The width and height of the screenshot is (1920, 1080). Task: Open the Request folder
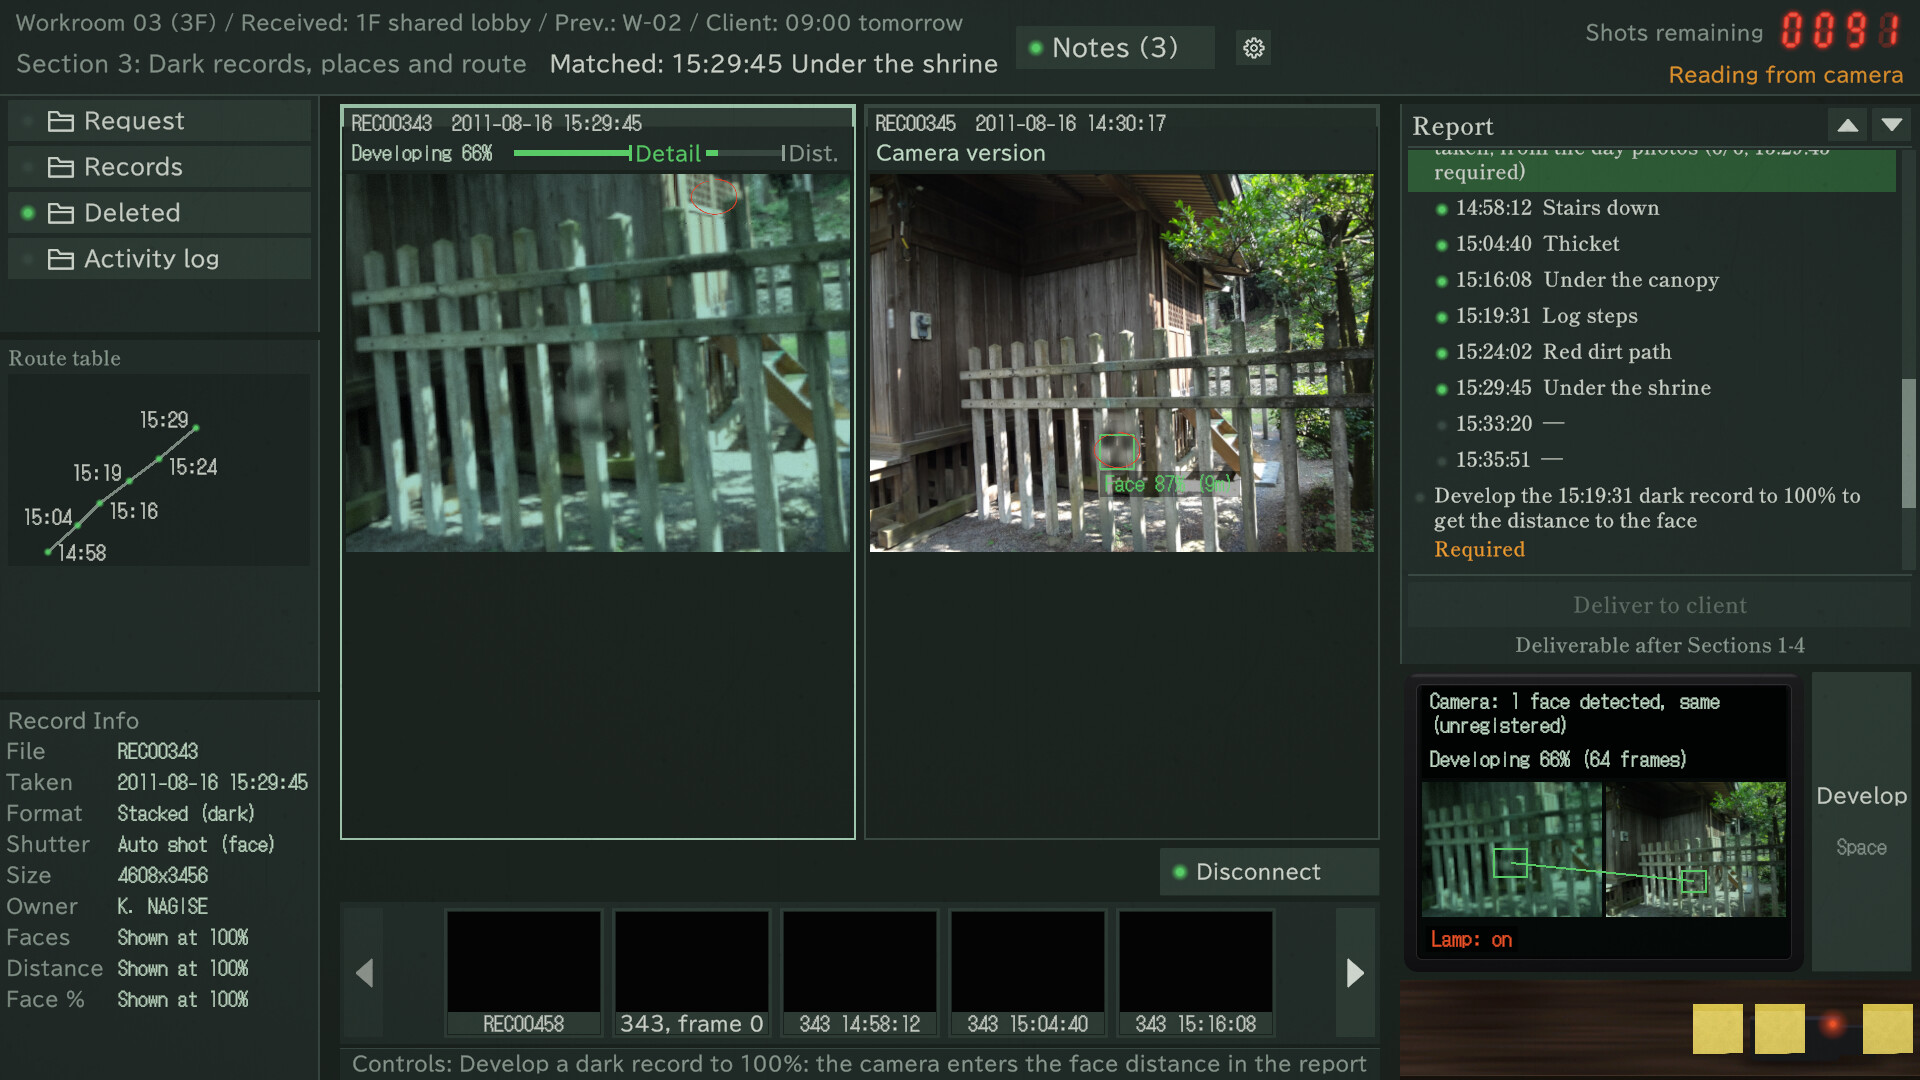pyautogui.click(x=160, y=121)
